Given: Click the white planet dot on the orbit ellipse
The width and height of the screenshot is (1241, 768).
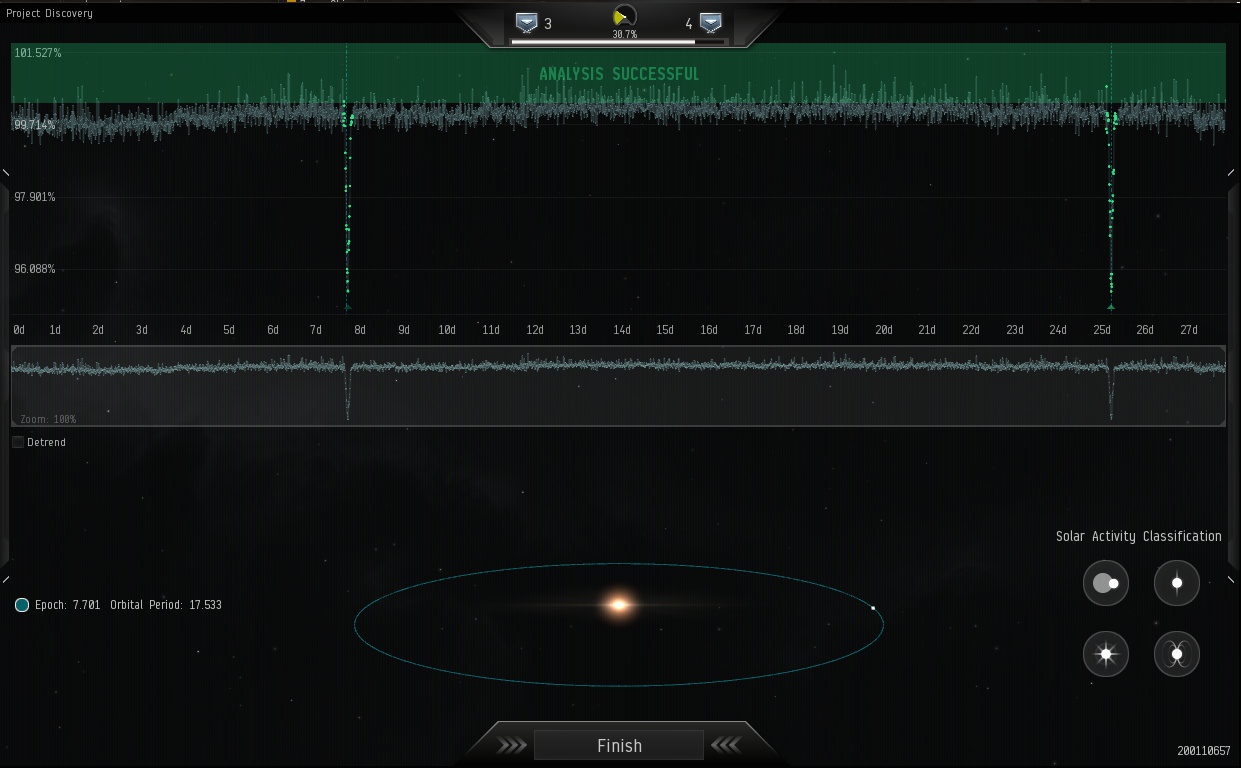Looking at the screenshot, I should coord(873,608).
